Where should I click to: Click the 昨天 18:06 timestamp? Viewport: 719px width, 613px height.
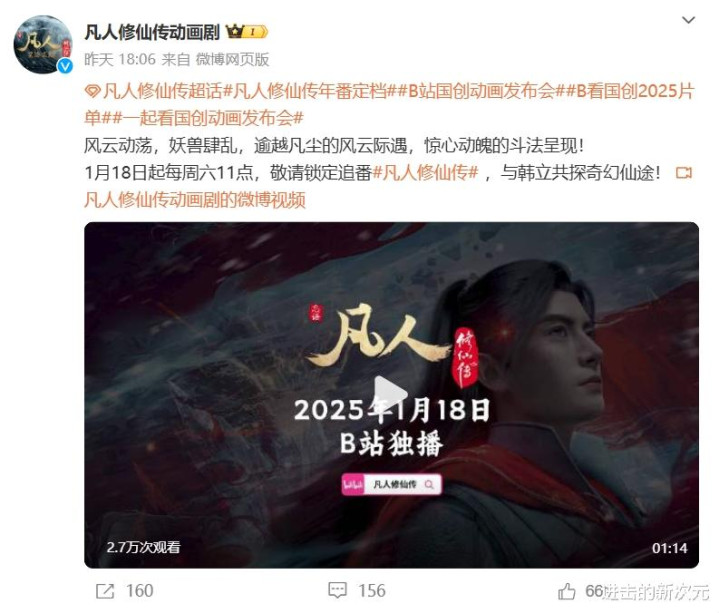click(120, 60)
